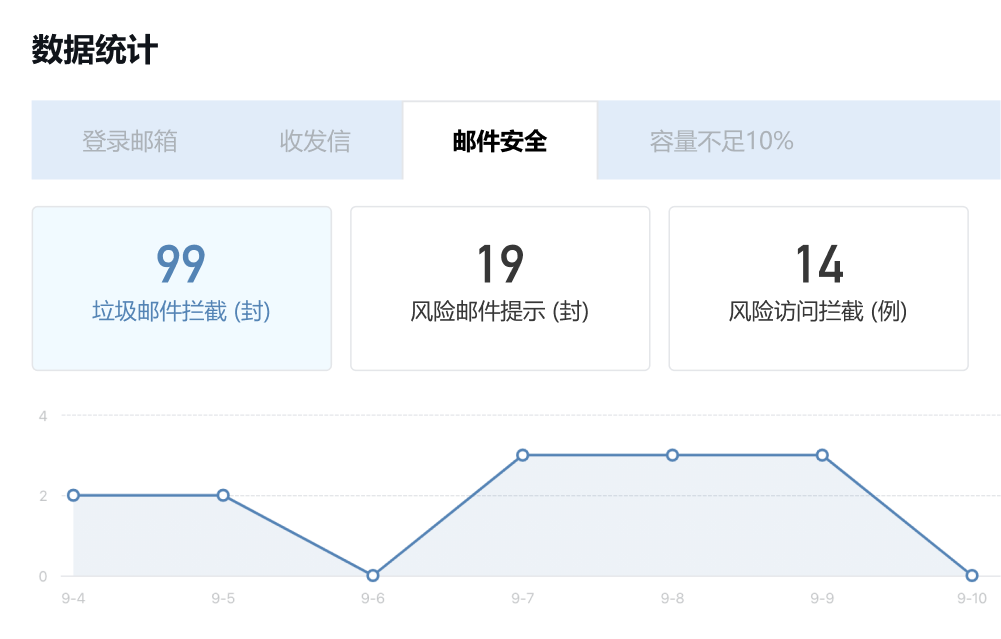Show the 风险邮件提示 (封) stat card

tap(500, 288)
